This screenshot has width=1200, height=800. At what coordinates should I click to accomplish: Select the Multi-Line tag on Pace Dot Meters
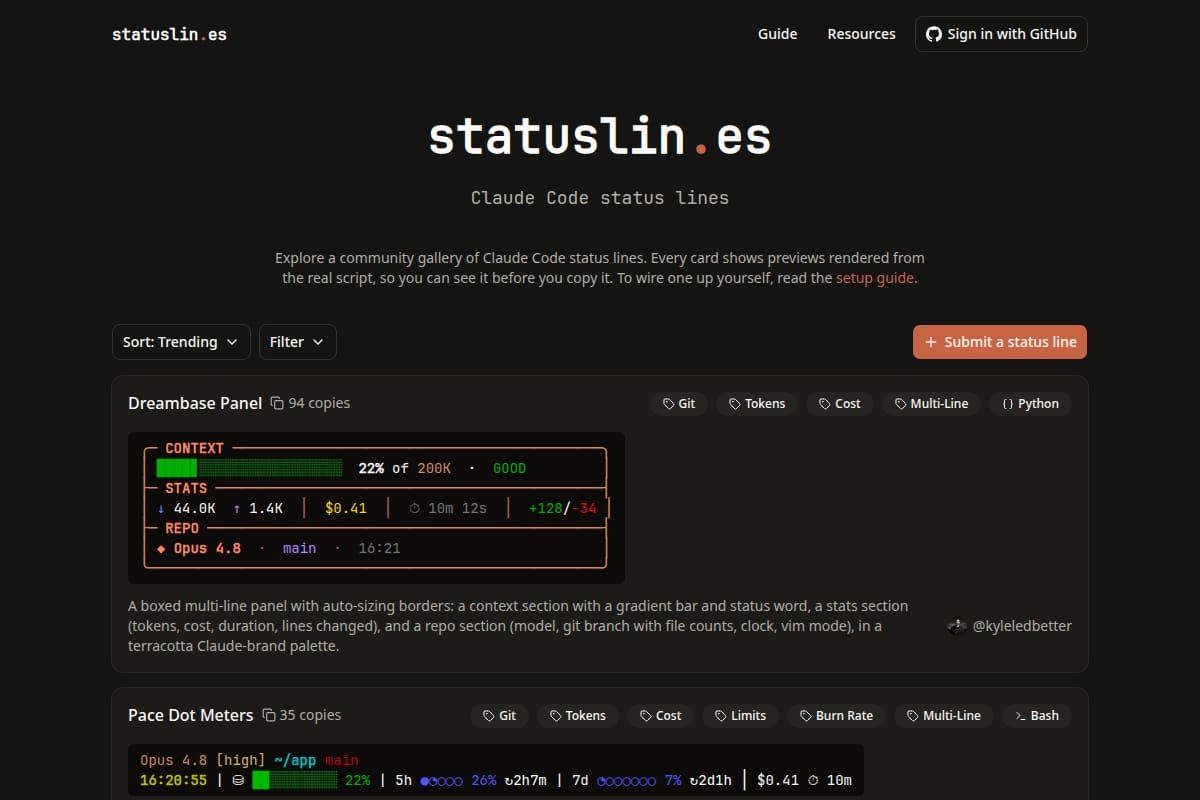[x=944, y=716]
